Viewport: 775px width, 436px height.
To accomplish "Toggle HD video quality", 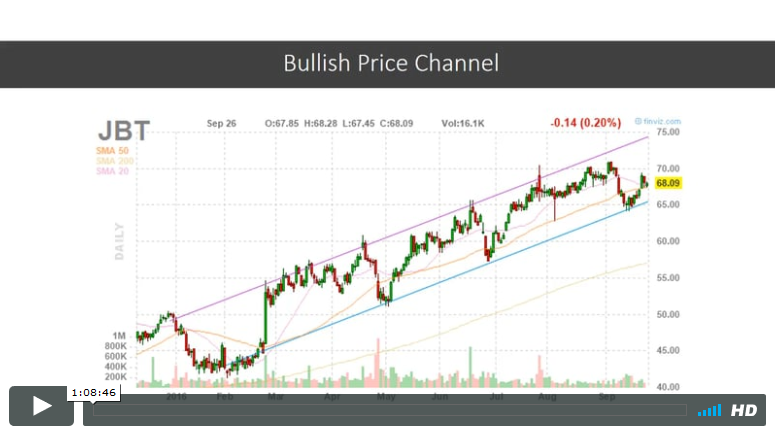I will click(743, 410).
